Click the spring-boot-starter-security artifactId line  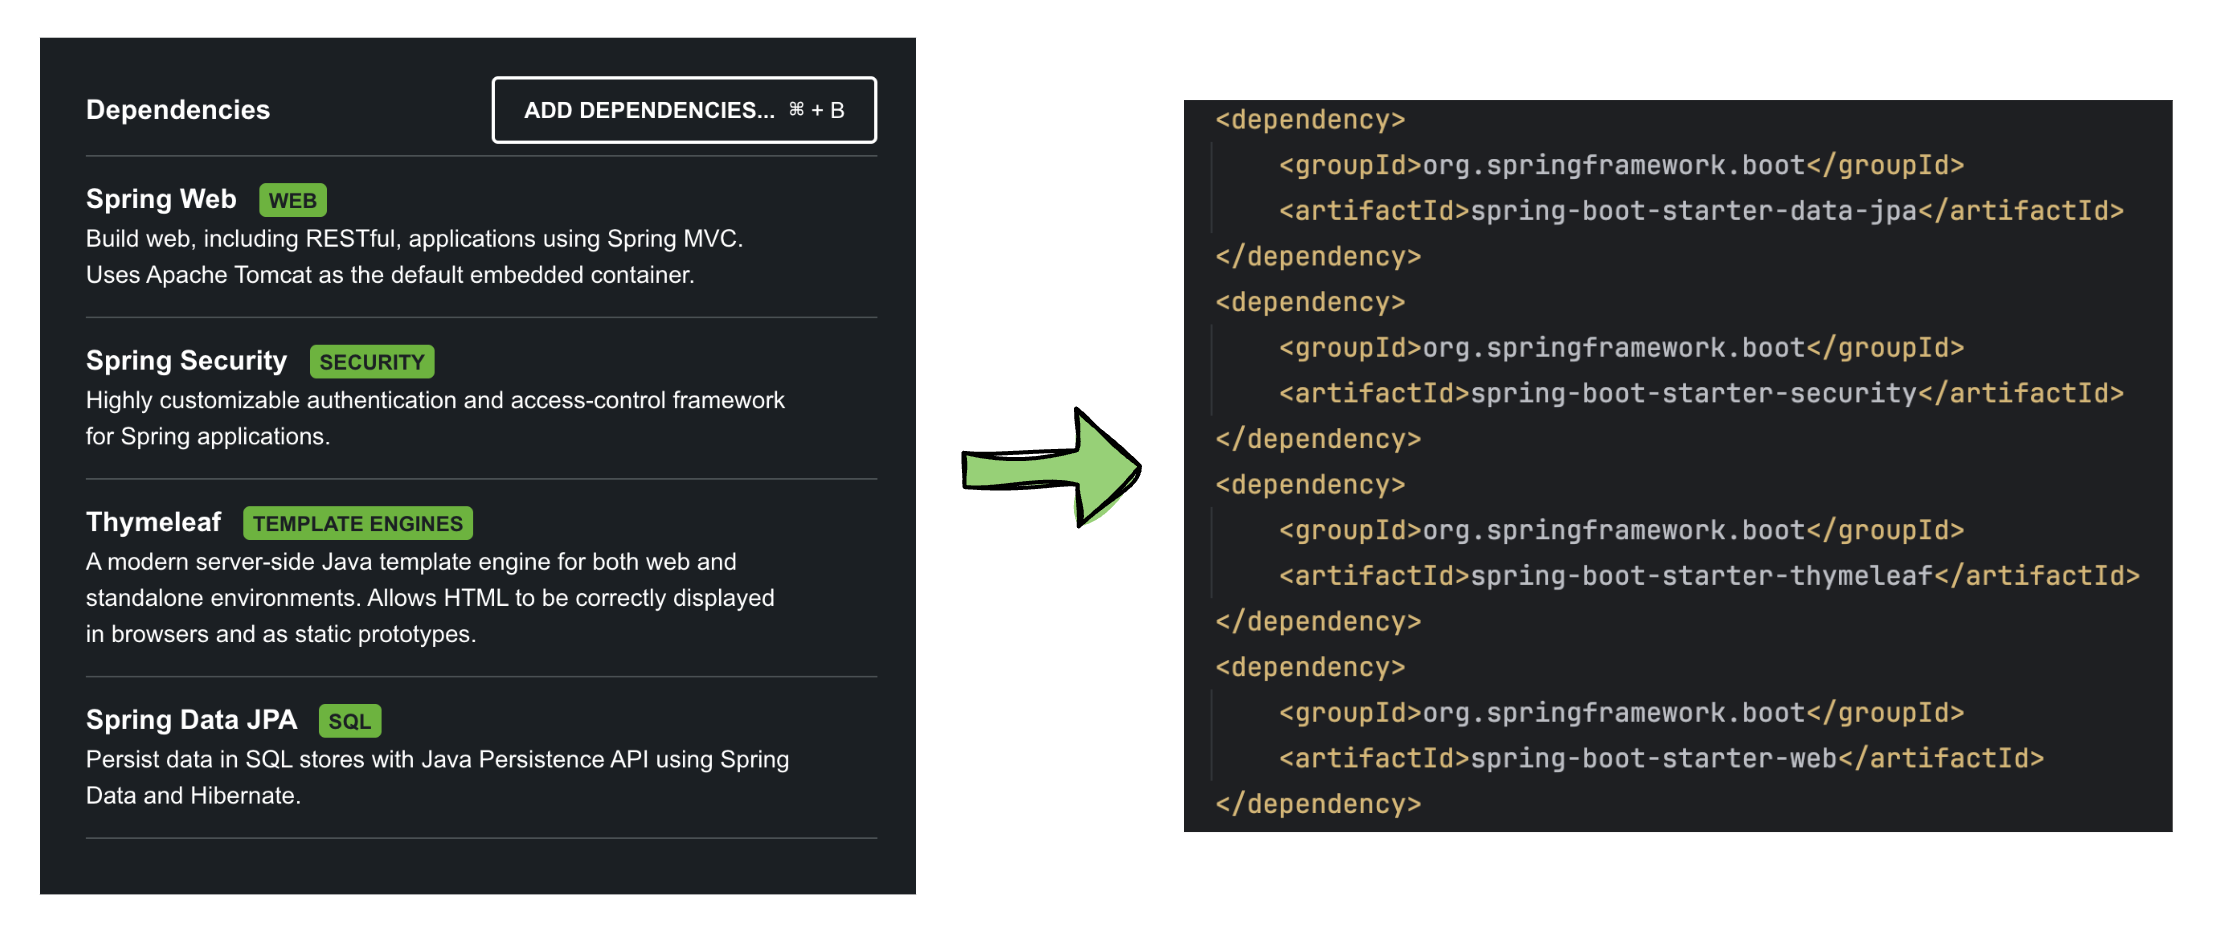pyautogui.click(x=1700, y=394)
